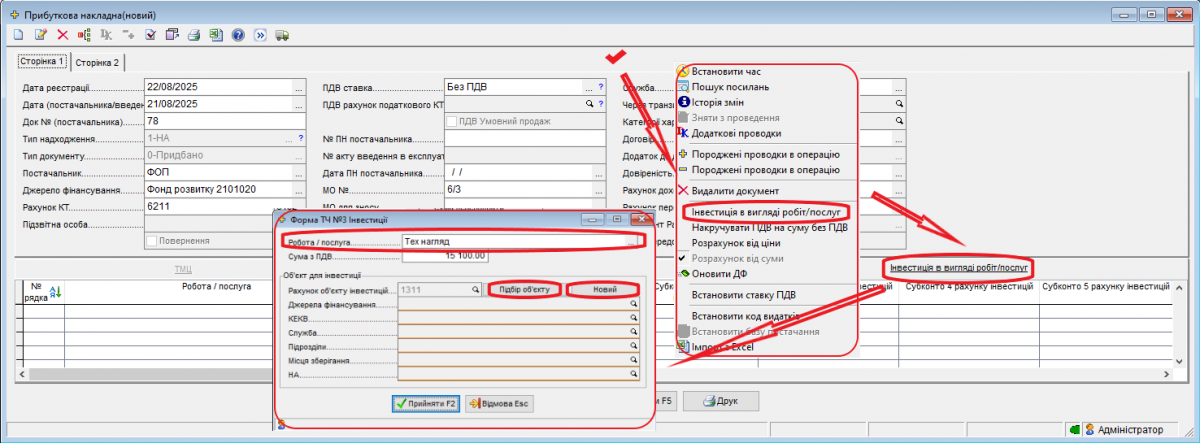Click the new document toolbar icon
Image resolution: width=1200 pixels, height=443 pixels.
[x=18, y=35]
